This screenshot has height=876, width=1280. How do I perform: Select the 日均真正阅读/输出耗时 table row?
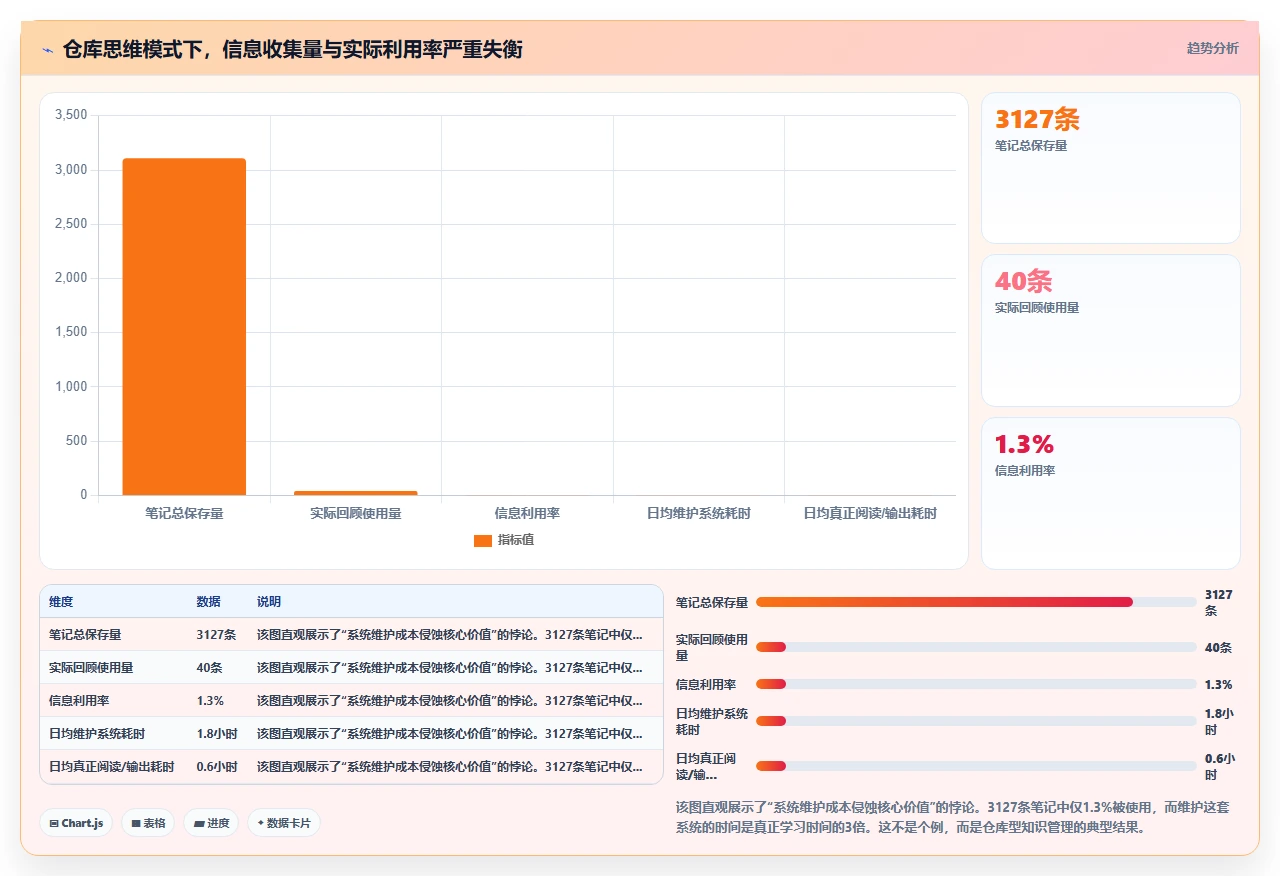(351, 767)
